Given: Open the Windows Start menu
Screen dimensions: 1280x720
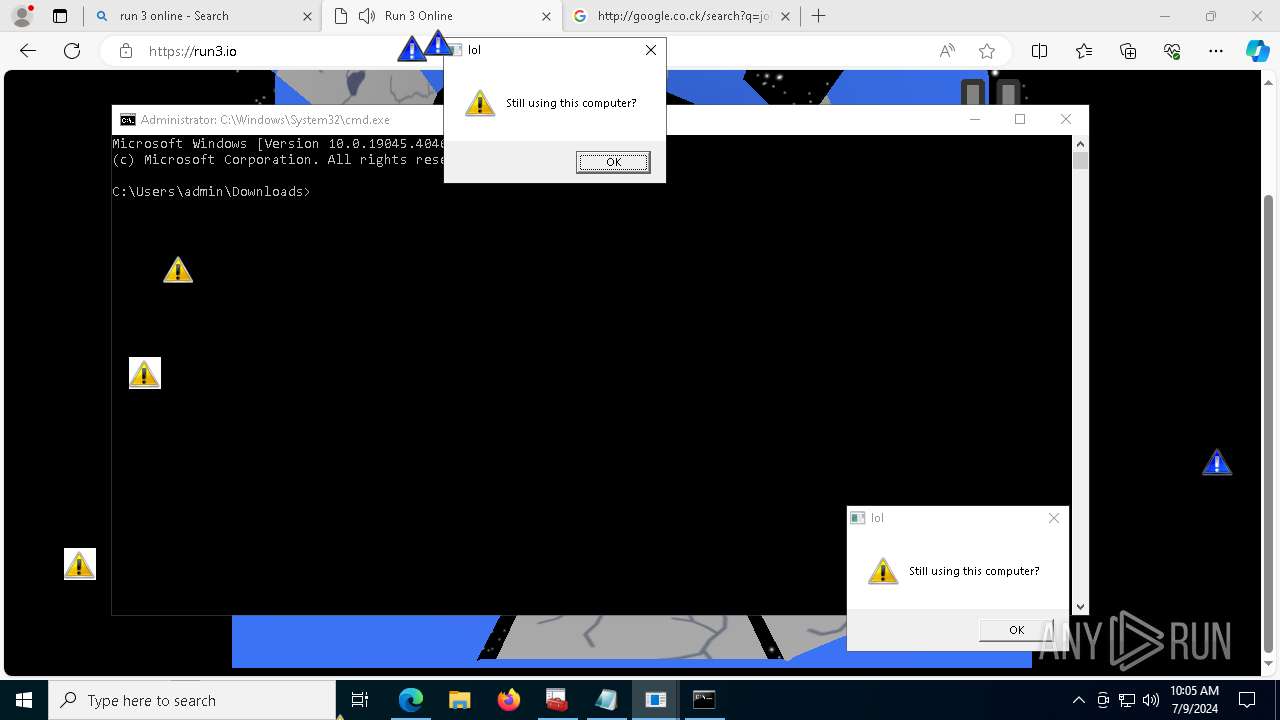Looking at the screenshot, I should click(x=24, y=700).
